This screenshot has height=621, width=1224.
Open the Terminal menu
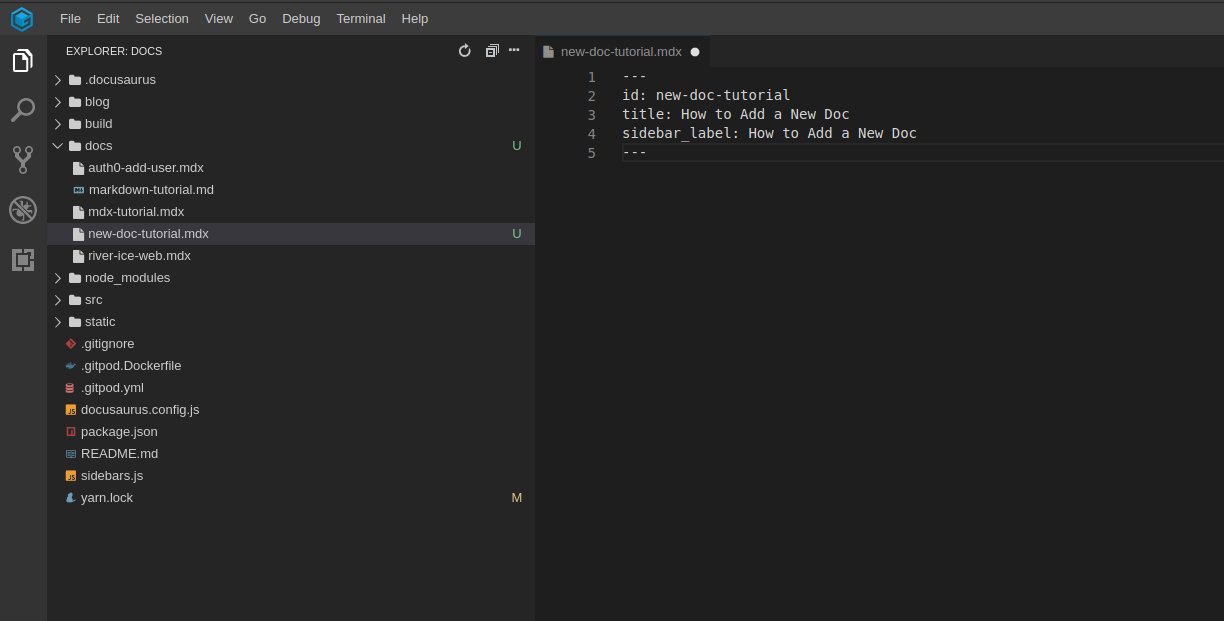coord(360,18)
